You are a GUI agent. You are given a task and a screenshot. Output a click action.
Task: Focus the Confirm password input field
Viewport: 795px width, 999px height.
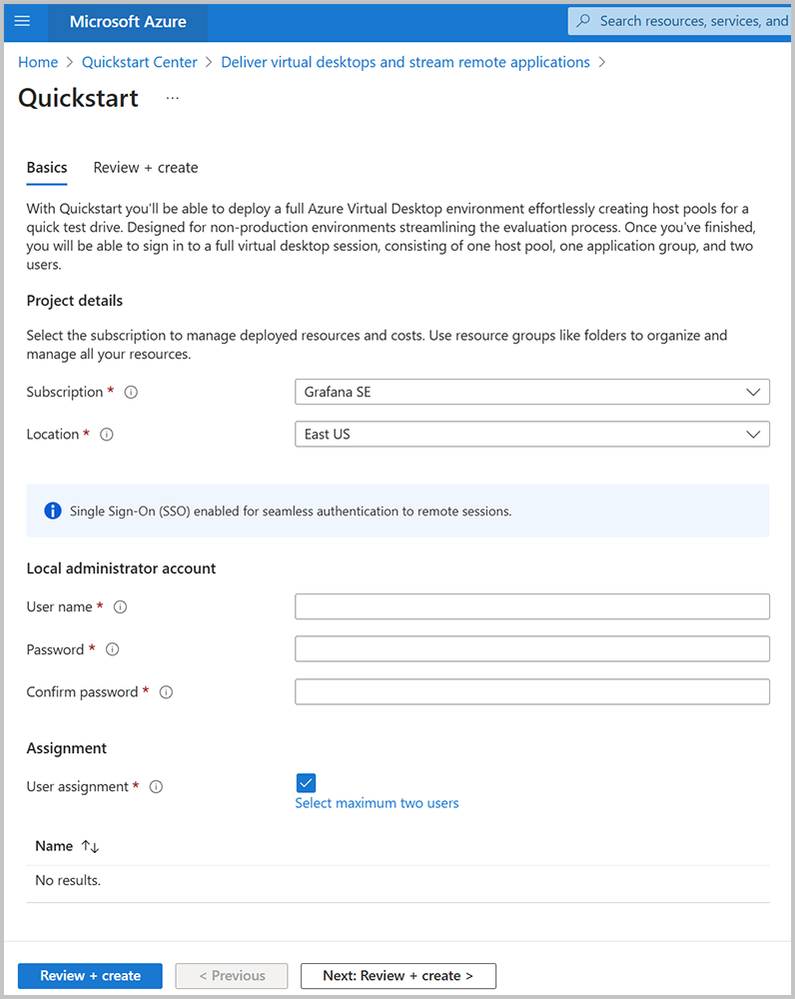click(532, 691)
